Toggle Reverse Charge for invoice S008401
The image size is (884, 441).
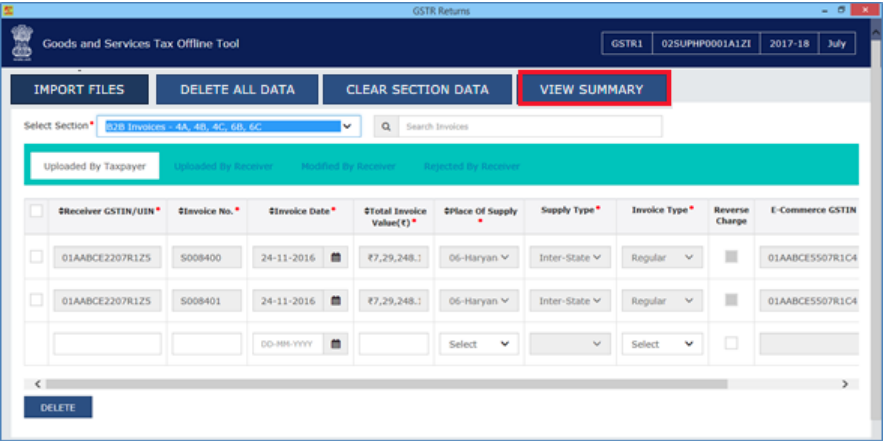pos(731,300)
